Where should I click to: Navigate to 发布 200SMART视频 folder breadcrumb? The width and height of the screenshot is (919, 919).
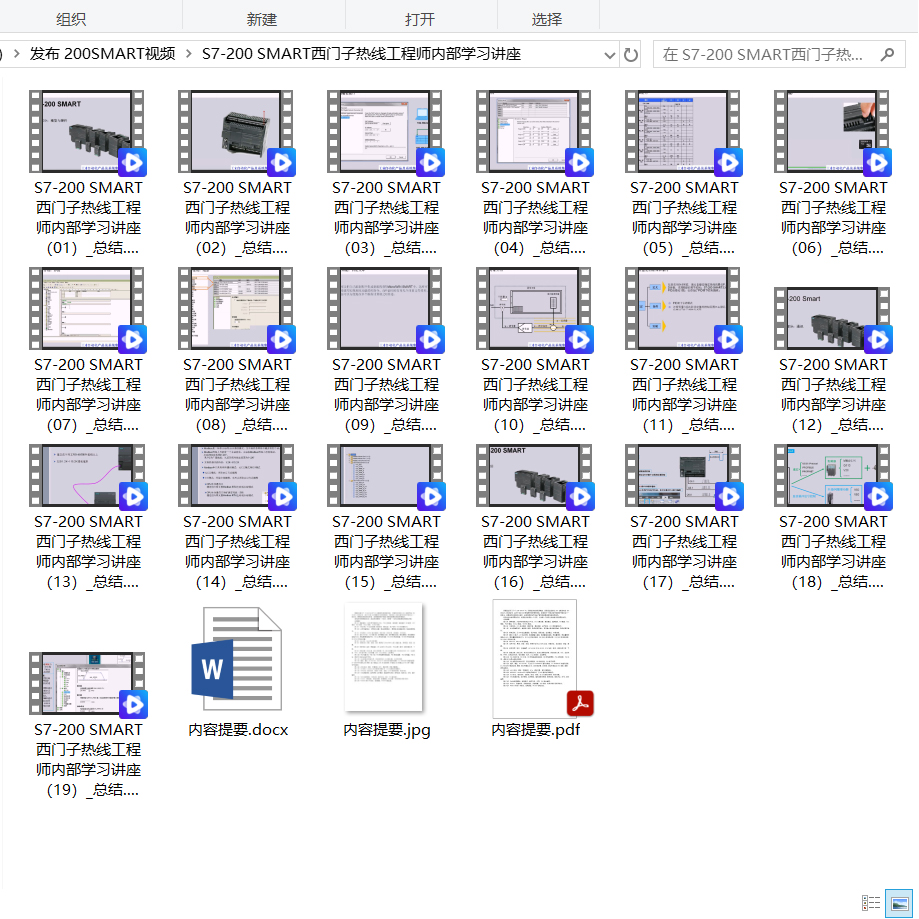click(x=103, y=54)
